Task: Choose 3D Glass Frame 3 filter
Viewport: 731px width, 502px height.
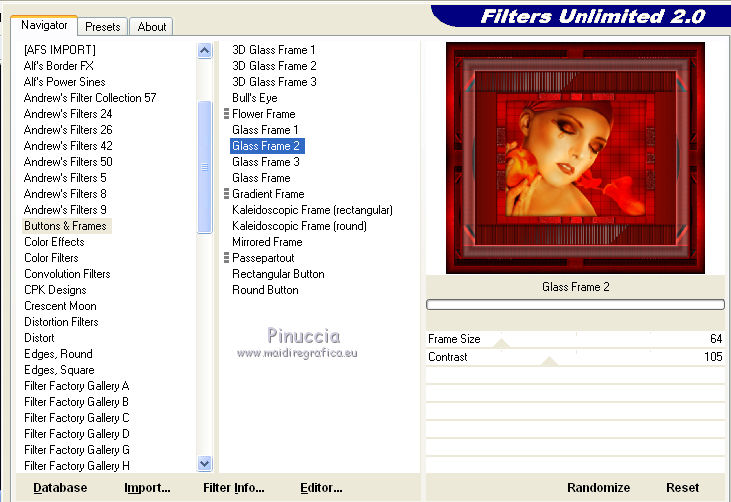Action: click(275, 82)
